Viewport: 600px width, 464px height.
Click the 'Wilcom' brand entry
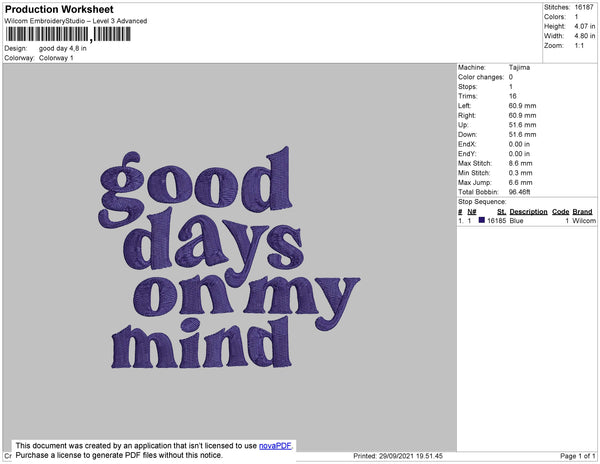584,221
